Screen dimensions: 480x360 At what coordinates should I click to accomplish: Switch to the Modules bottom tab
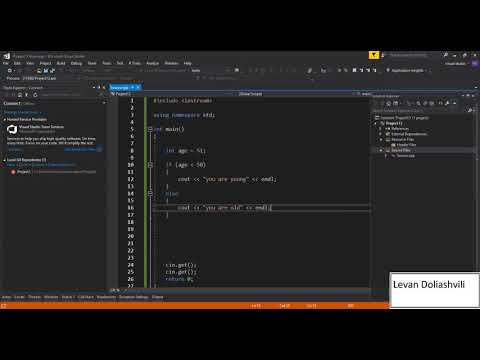(x=51, y=297)
